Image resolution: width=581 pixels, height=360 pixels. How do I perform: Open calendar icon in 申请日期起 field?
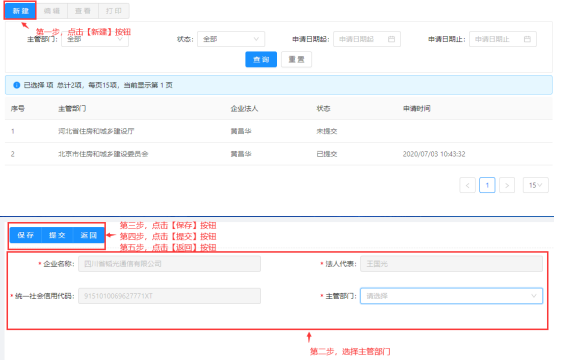pos(391,39)
